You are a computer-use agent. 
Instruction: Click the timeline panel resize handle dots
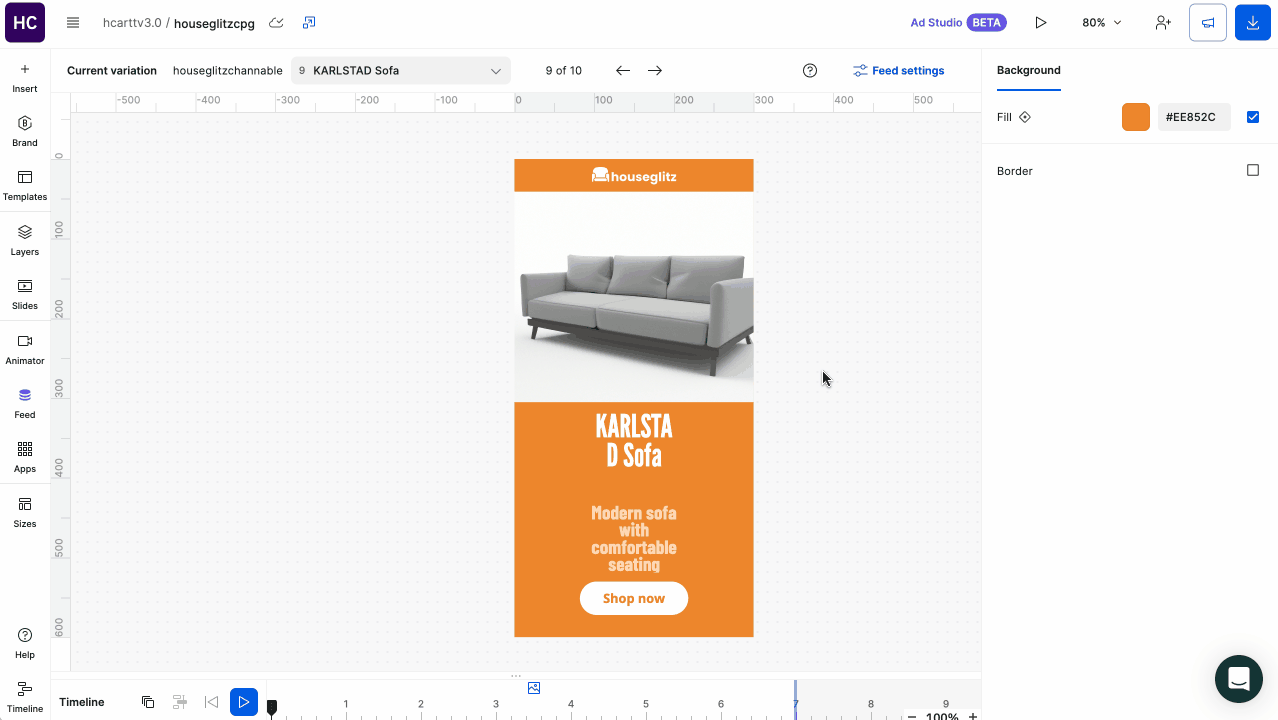(516, 676)
